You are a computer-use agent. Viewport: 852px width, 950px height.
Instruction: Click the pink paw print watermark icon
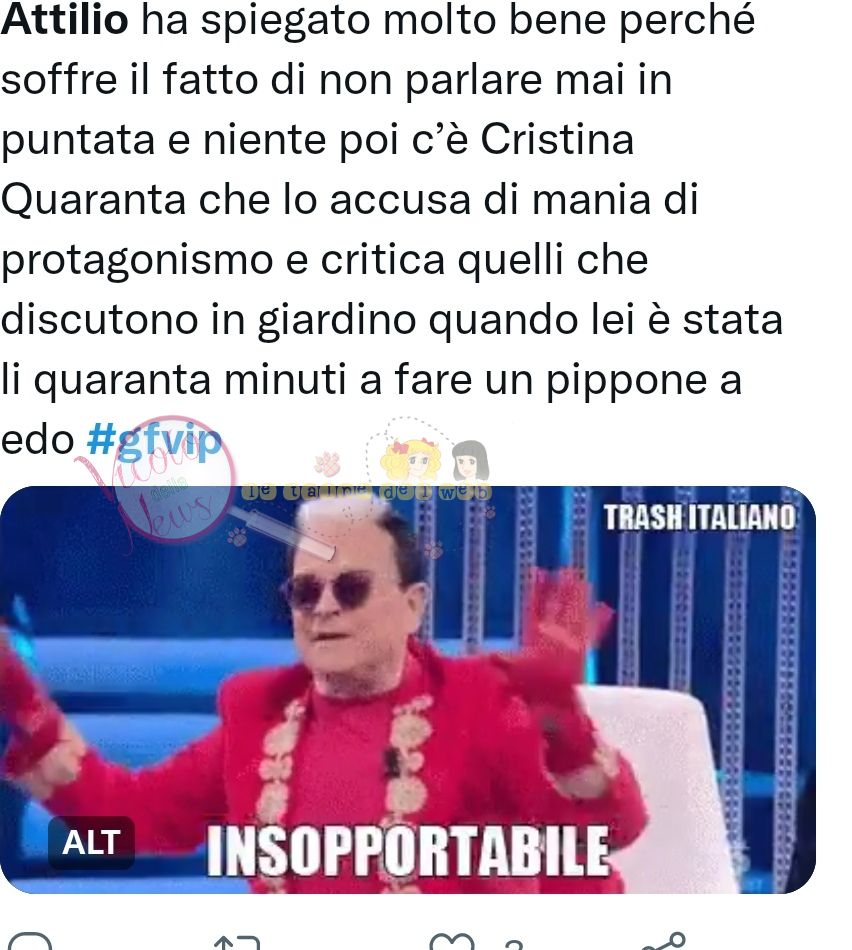tap(328, 463)
